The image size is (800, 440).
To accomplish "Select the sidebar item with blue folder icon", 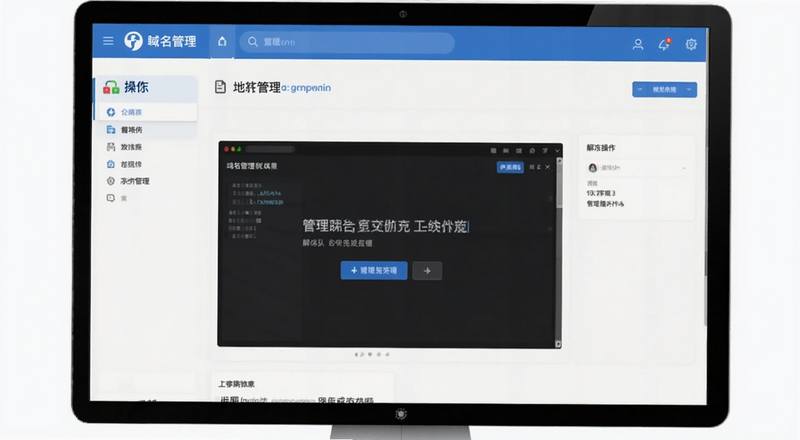I will coord(146,130).
